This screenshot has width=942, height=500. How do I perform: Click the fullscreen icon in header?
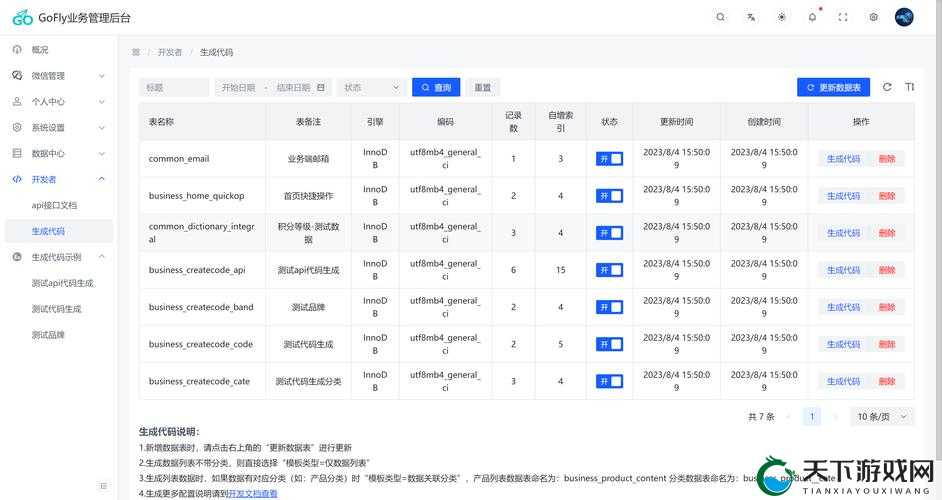(x=843, y=17)
